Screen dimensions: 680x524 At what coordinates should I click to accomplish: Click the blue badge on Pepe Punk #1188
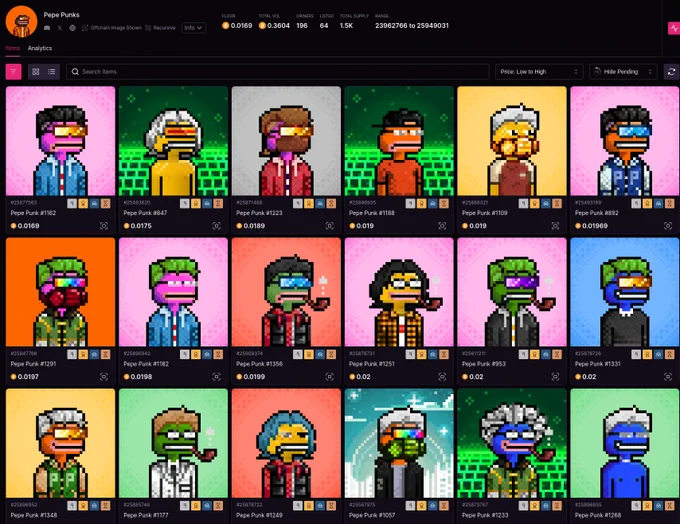click(x=432, y=203)
